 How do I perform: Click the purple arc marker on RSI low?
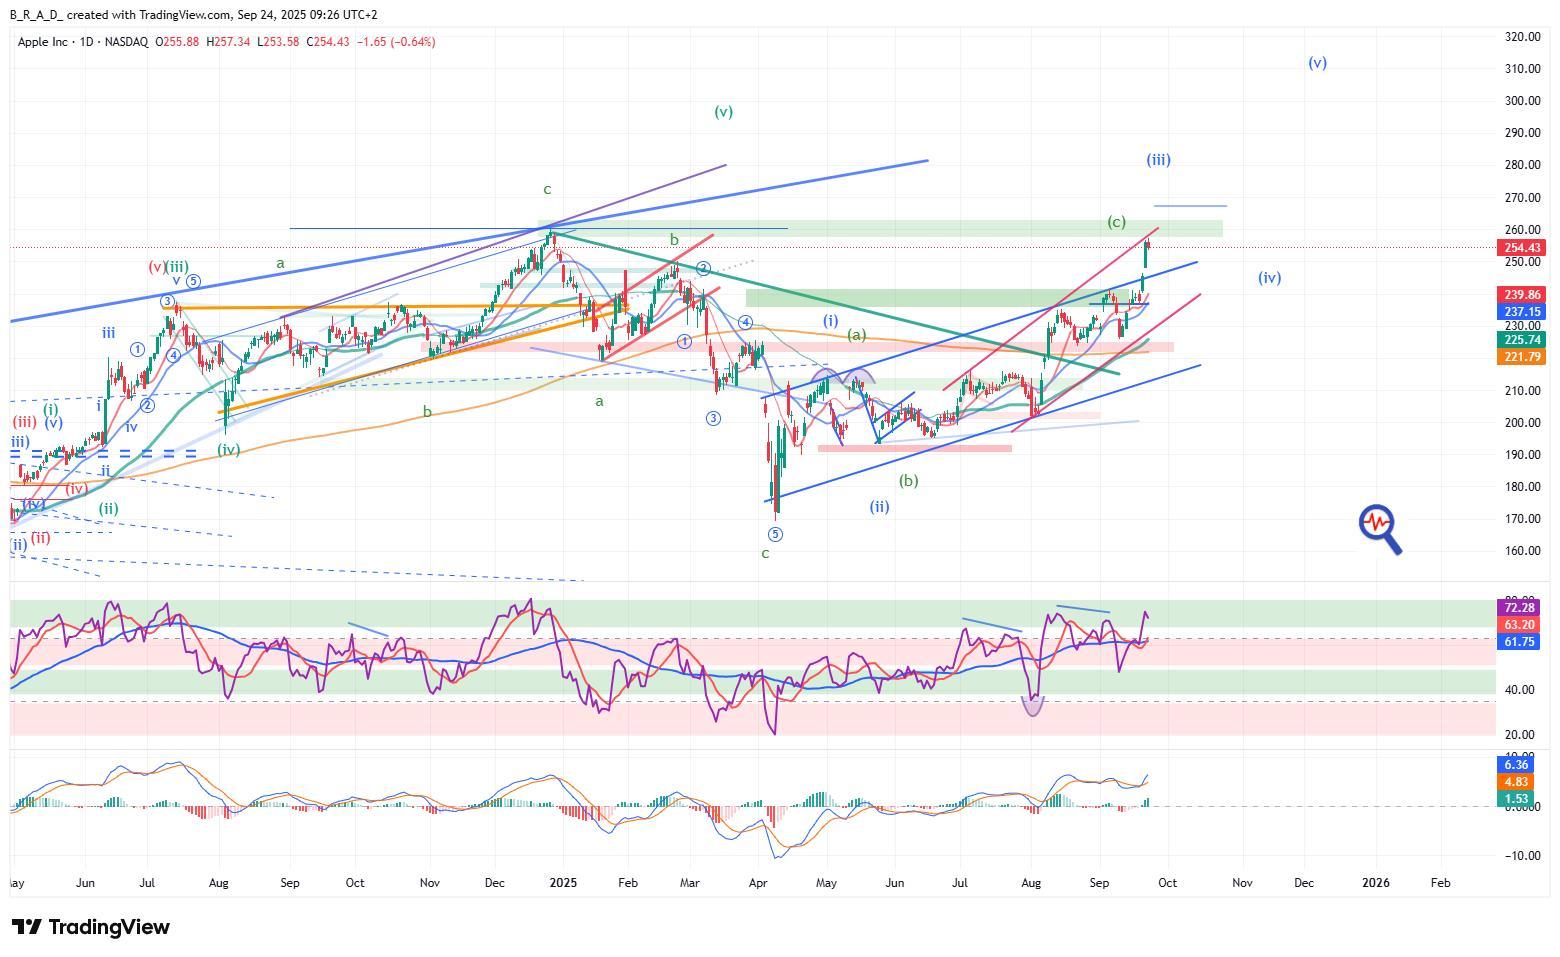click(1033, 706)
